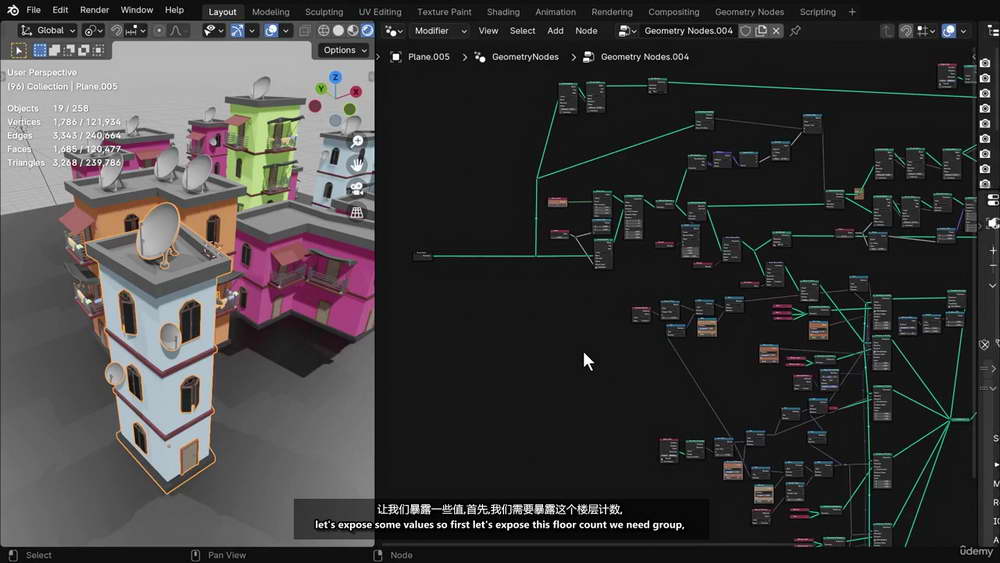Image resolution: width=1000 pixels, height=563 pixels.
Task: Click the red X axis gizmo ball
Action: [356, 92]
